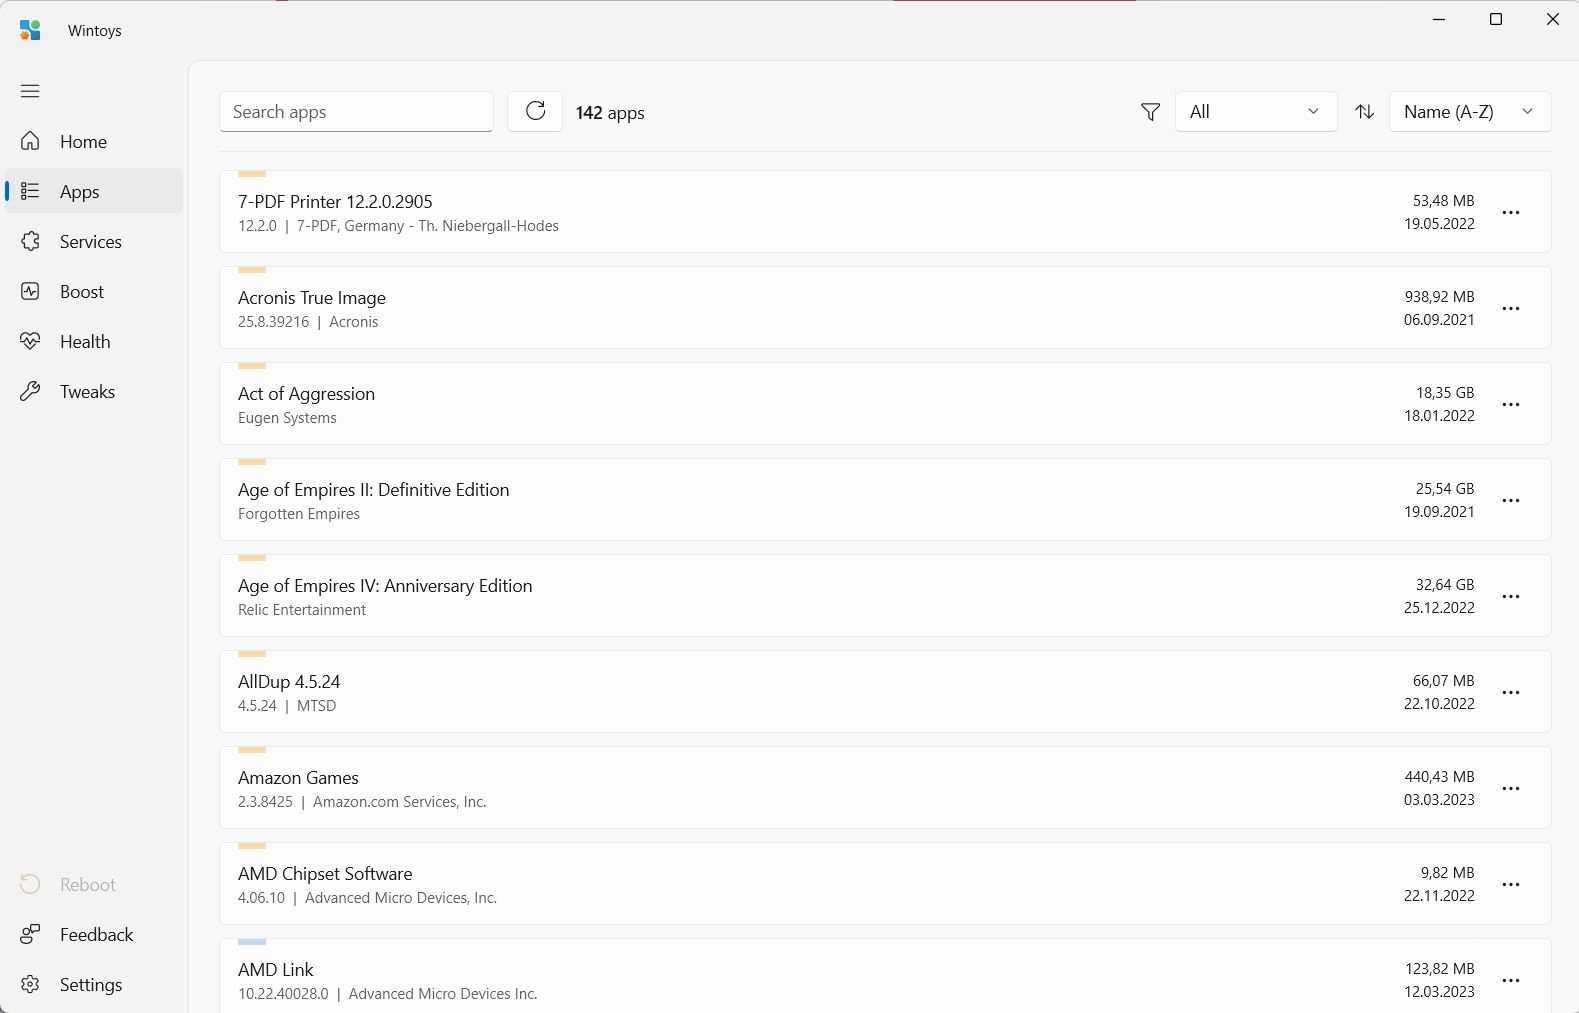The height and width of the screenshot is (1013, 1579).
Task: Select the 7-PDF Printer 12.2.0.2905 entry
Action: click(x=885, y=211)
